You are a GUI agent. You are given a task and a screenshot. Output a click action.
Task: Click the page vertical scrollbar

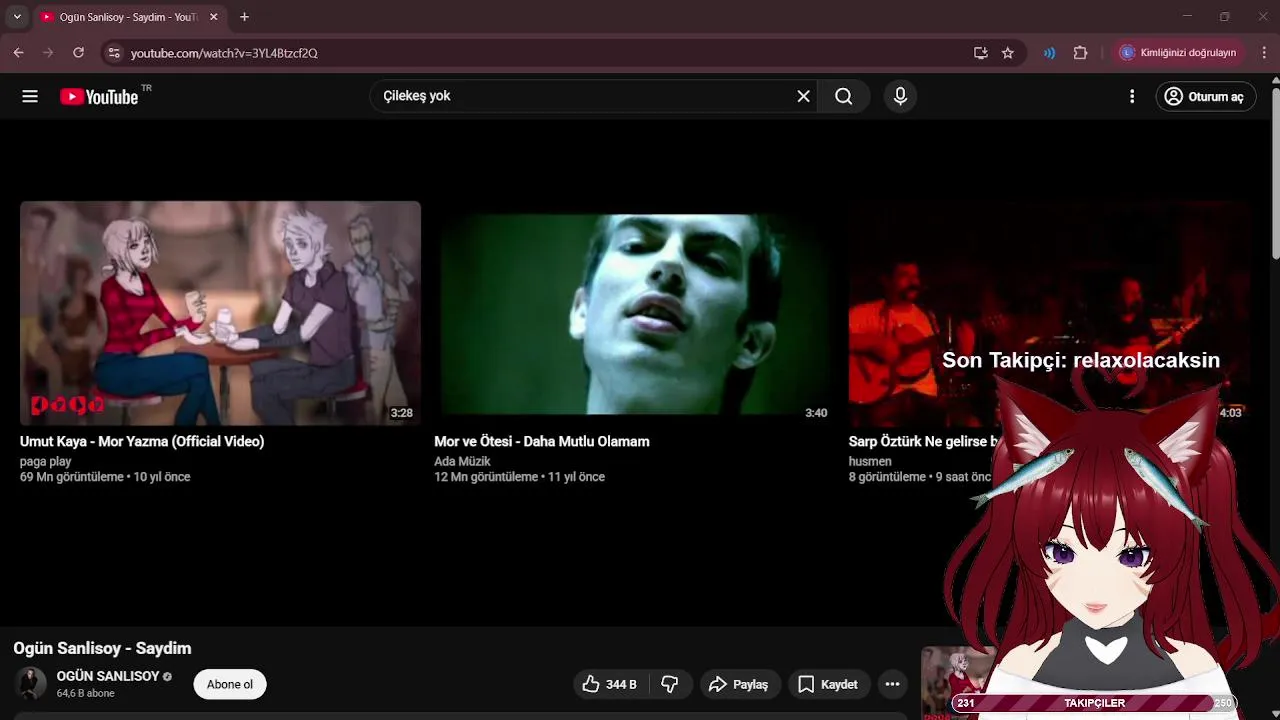pos(1275,175)
